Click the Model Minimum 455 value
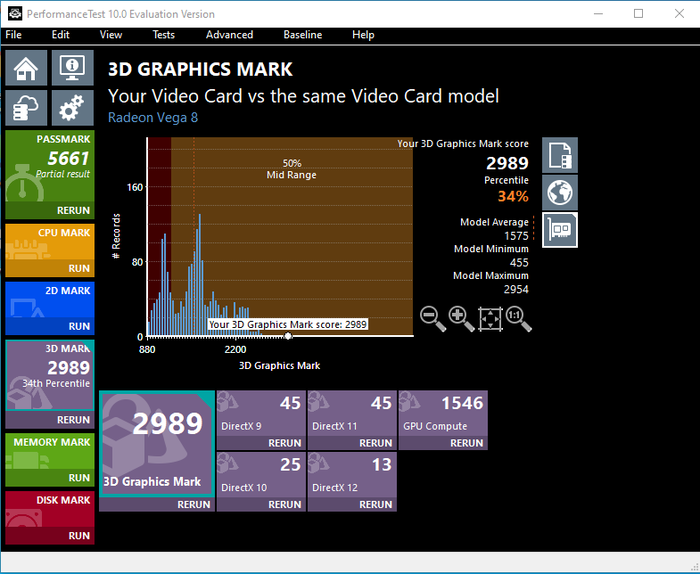This screenshot has width=700, height=574. pyautogui.click(x=519, y=262)
